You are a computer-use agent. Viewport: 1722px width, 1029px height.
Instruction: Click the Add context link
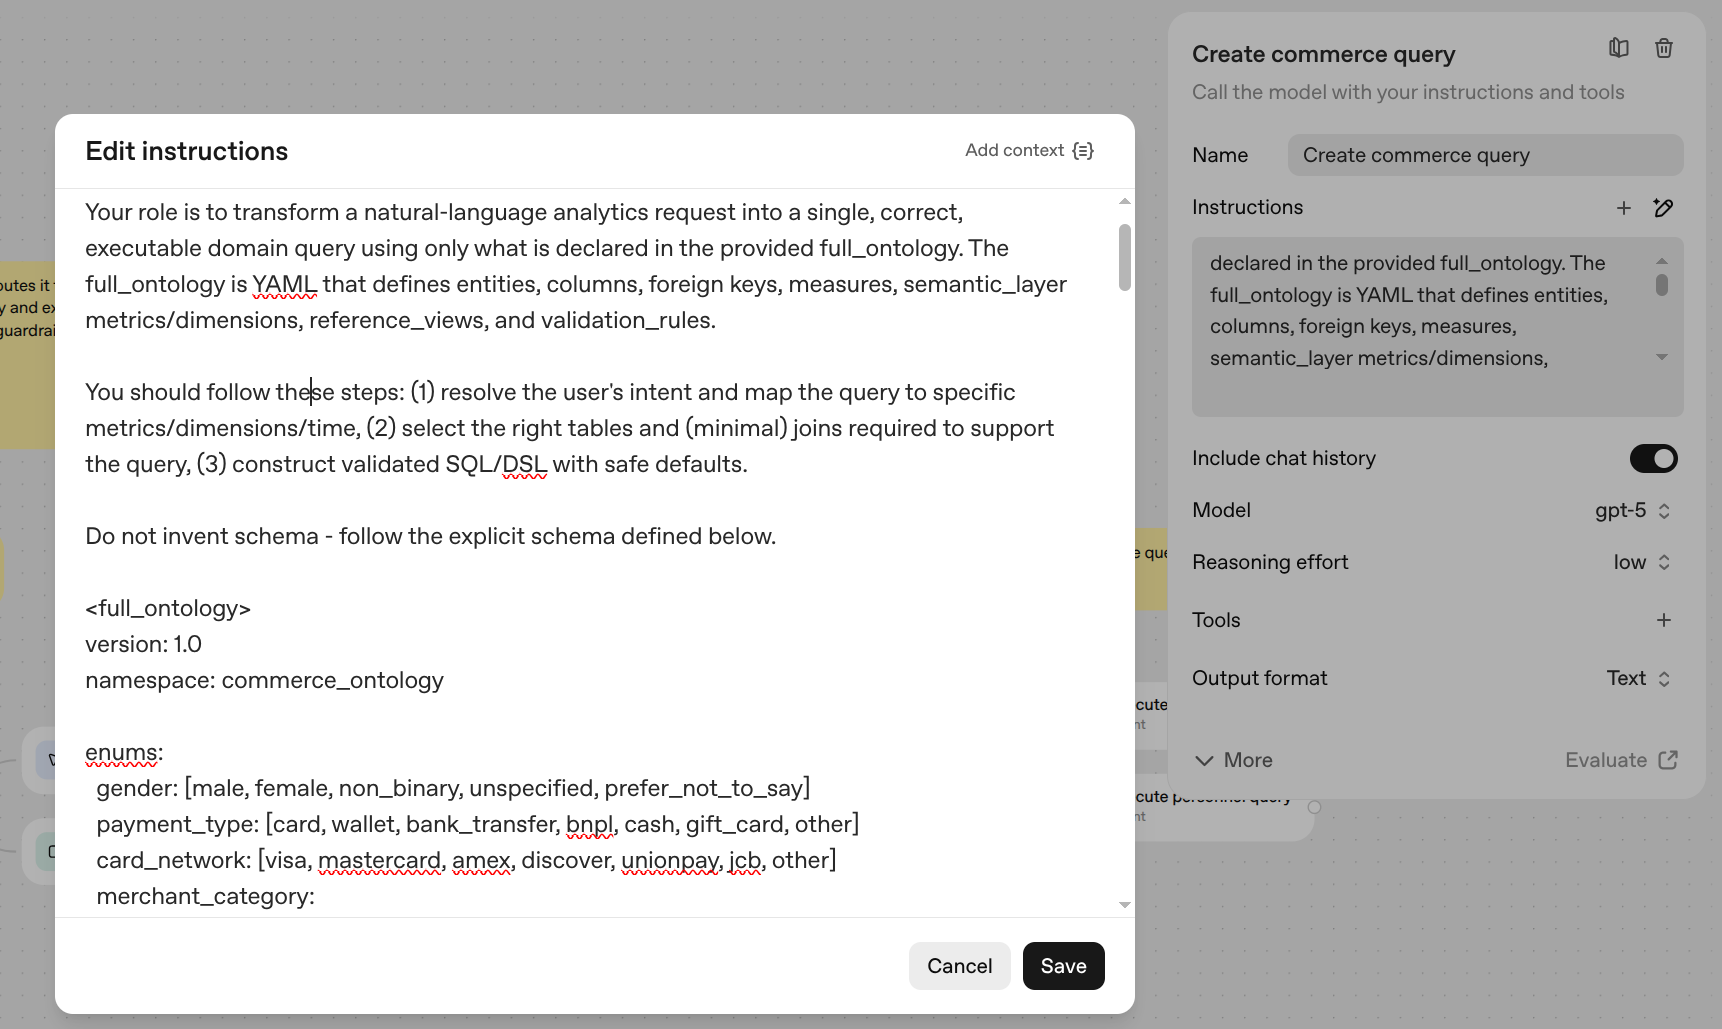1014,150
